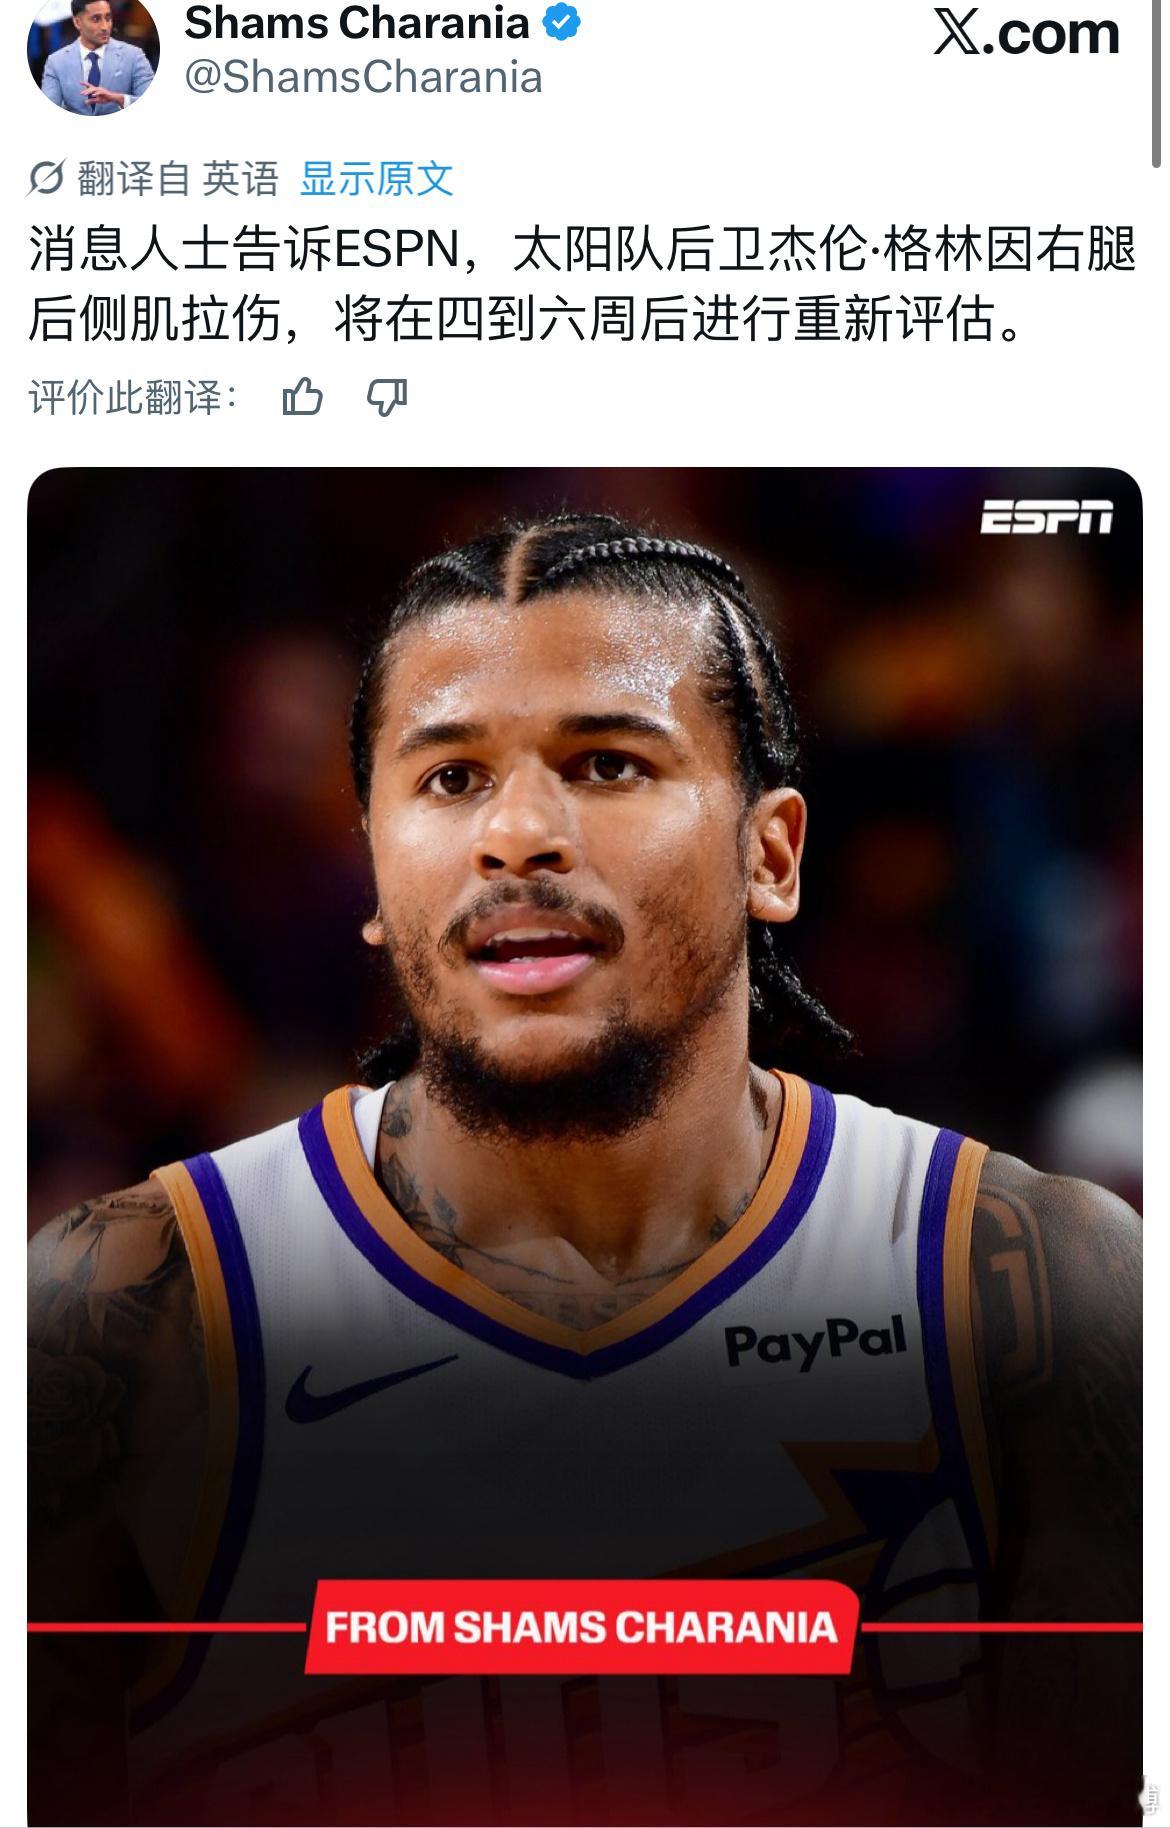Click the watermark in bottom-right corner

point(1150,1795)
